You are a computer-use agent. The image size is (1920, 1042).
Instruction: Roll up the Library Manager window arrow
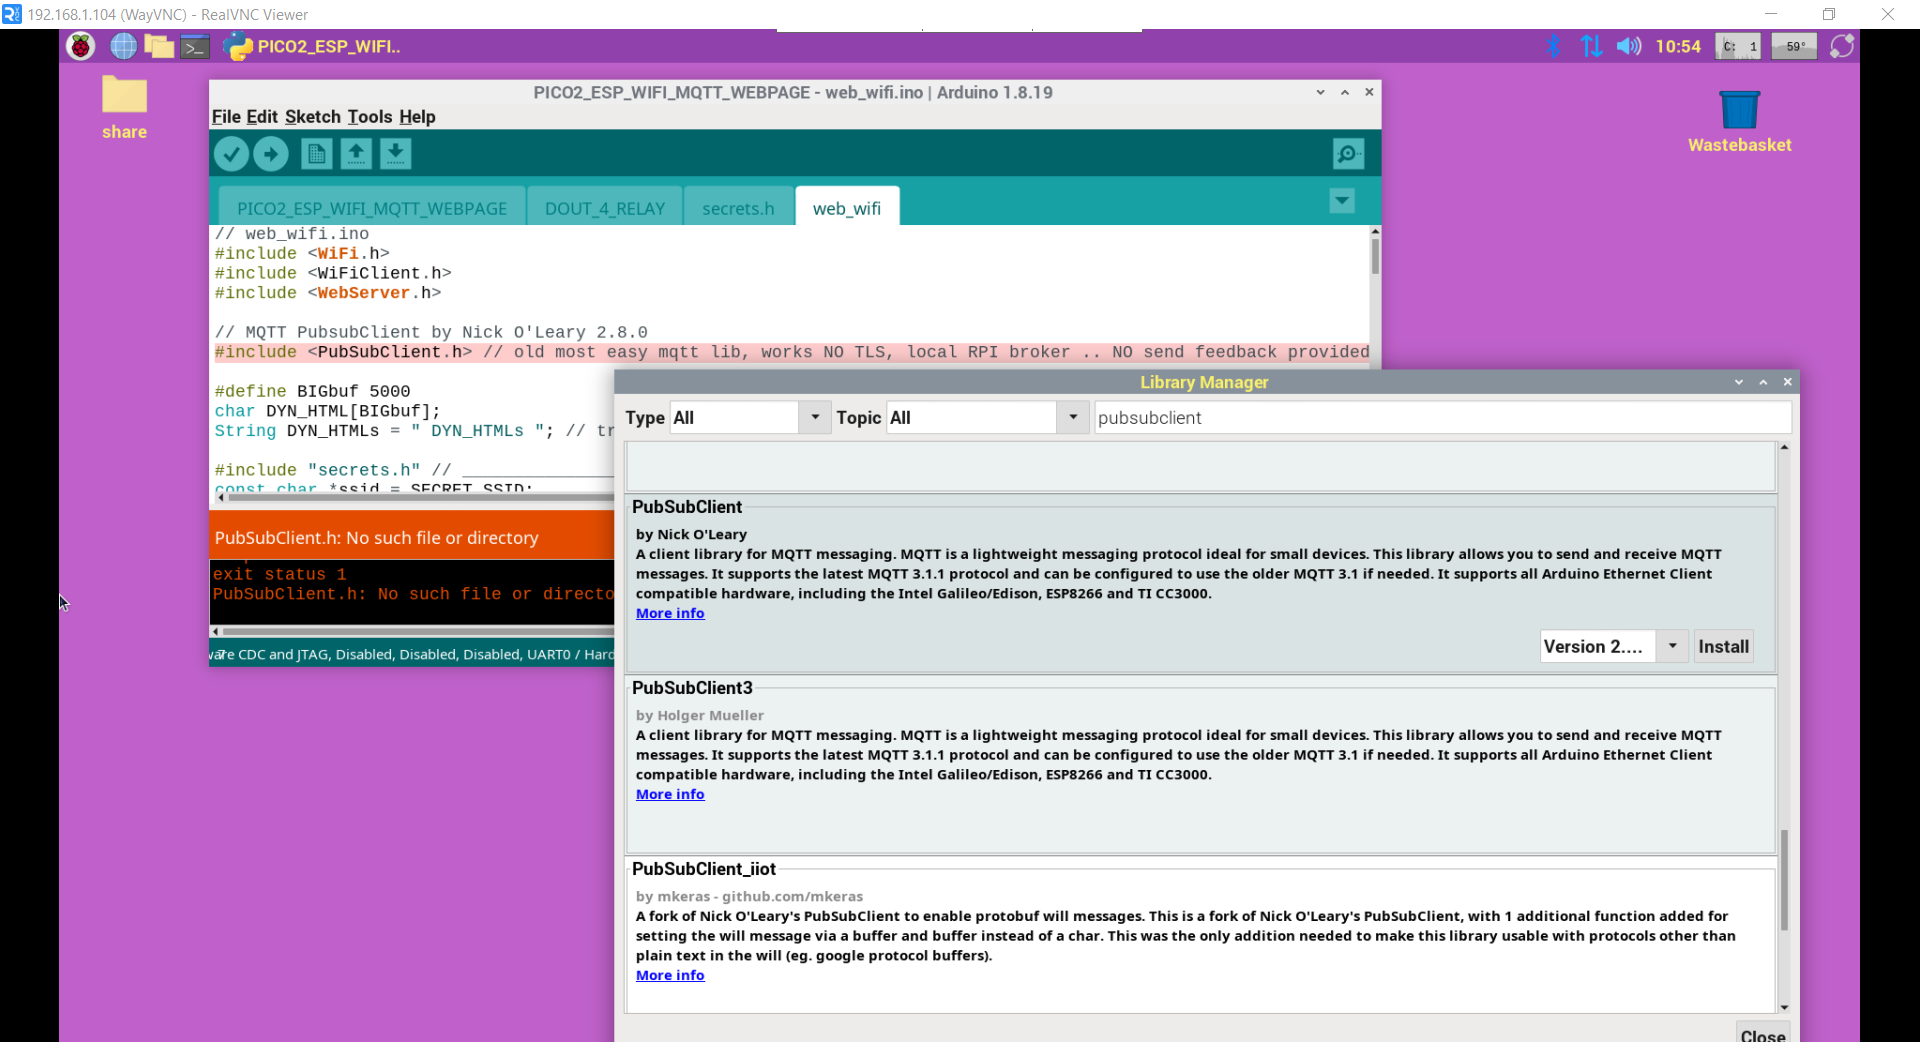coord(1763,382)
